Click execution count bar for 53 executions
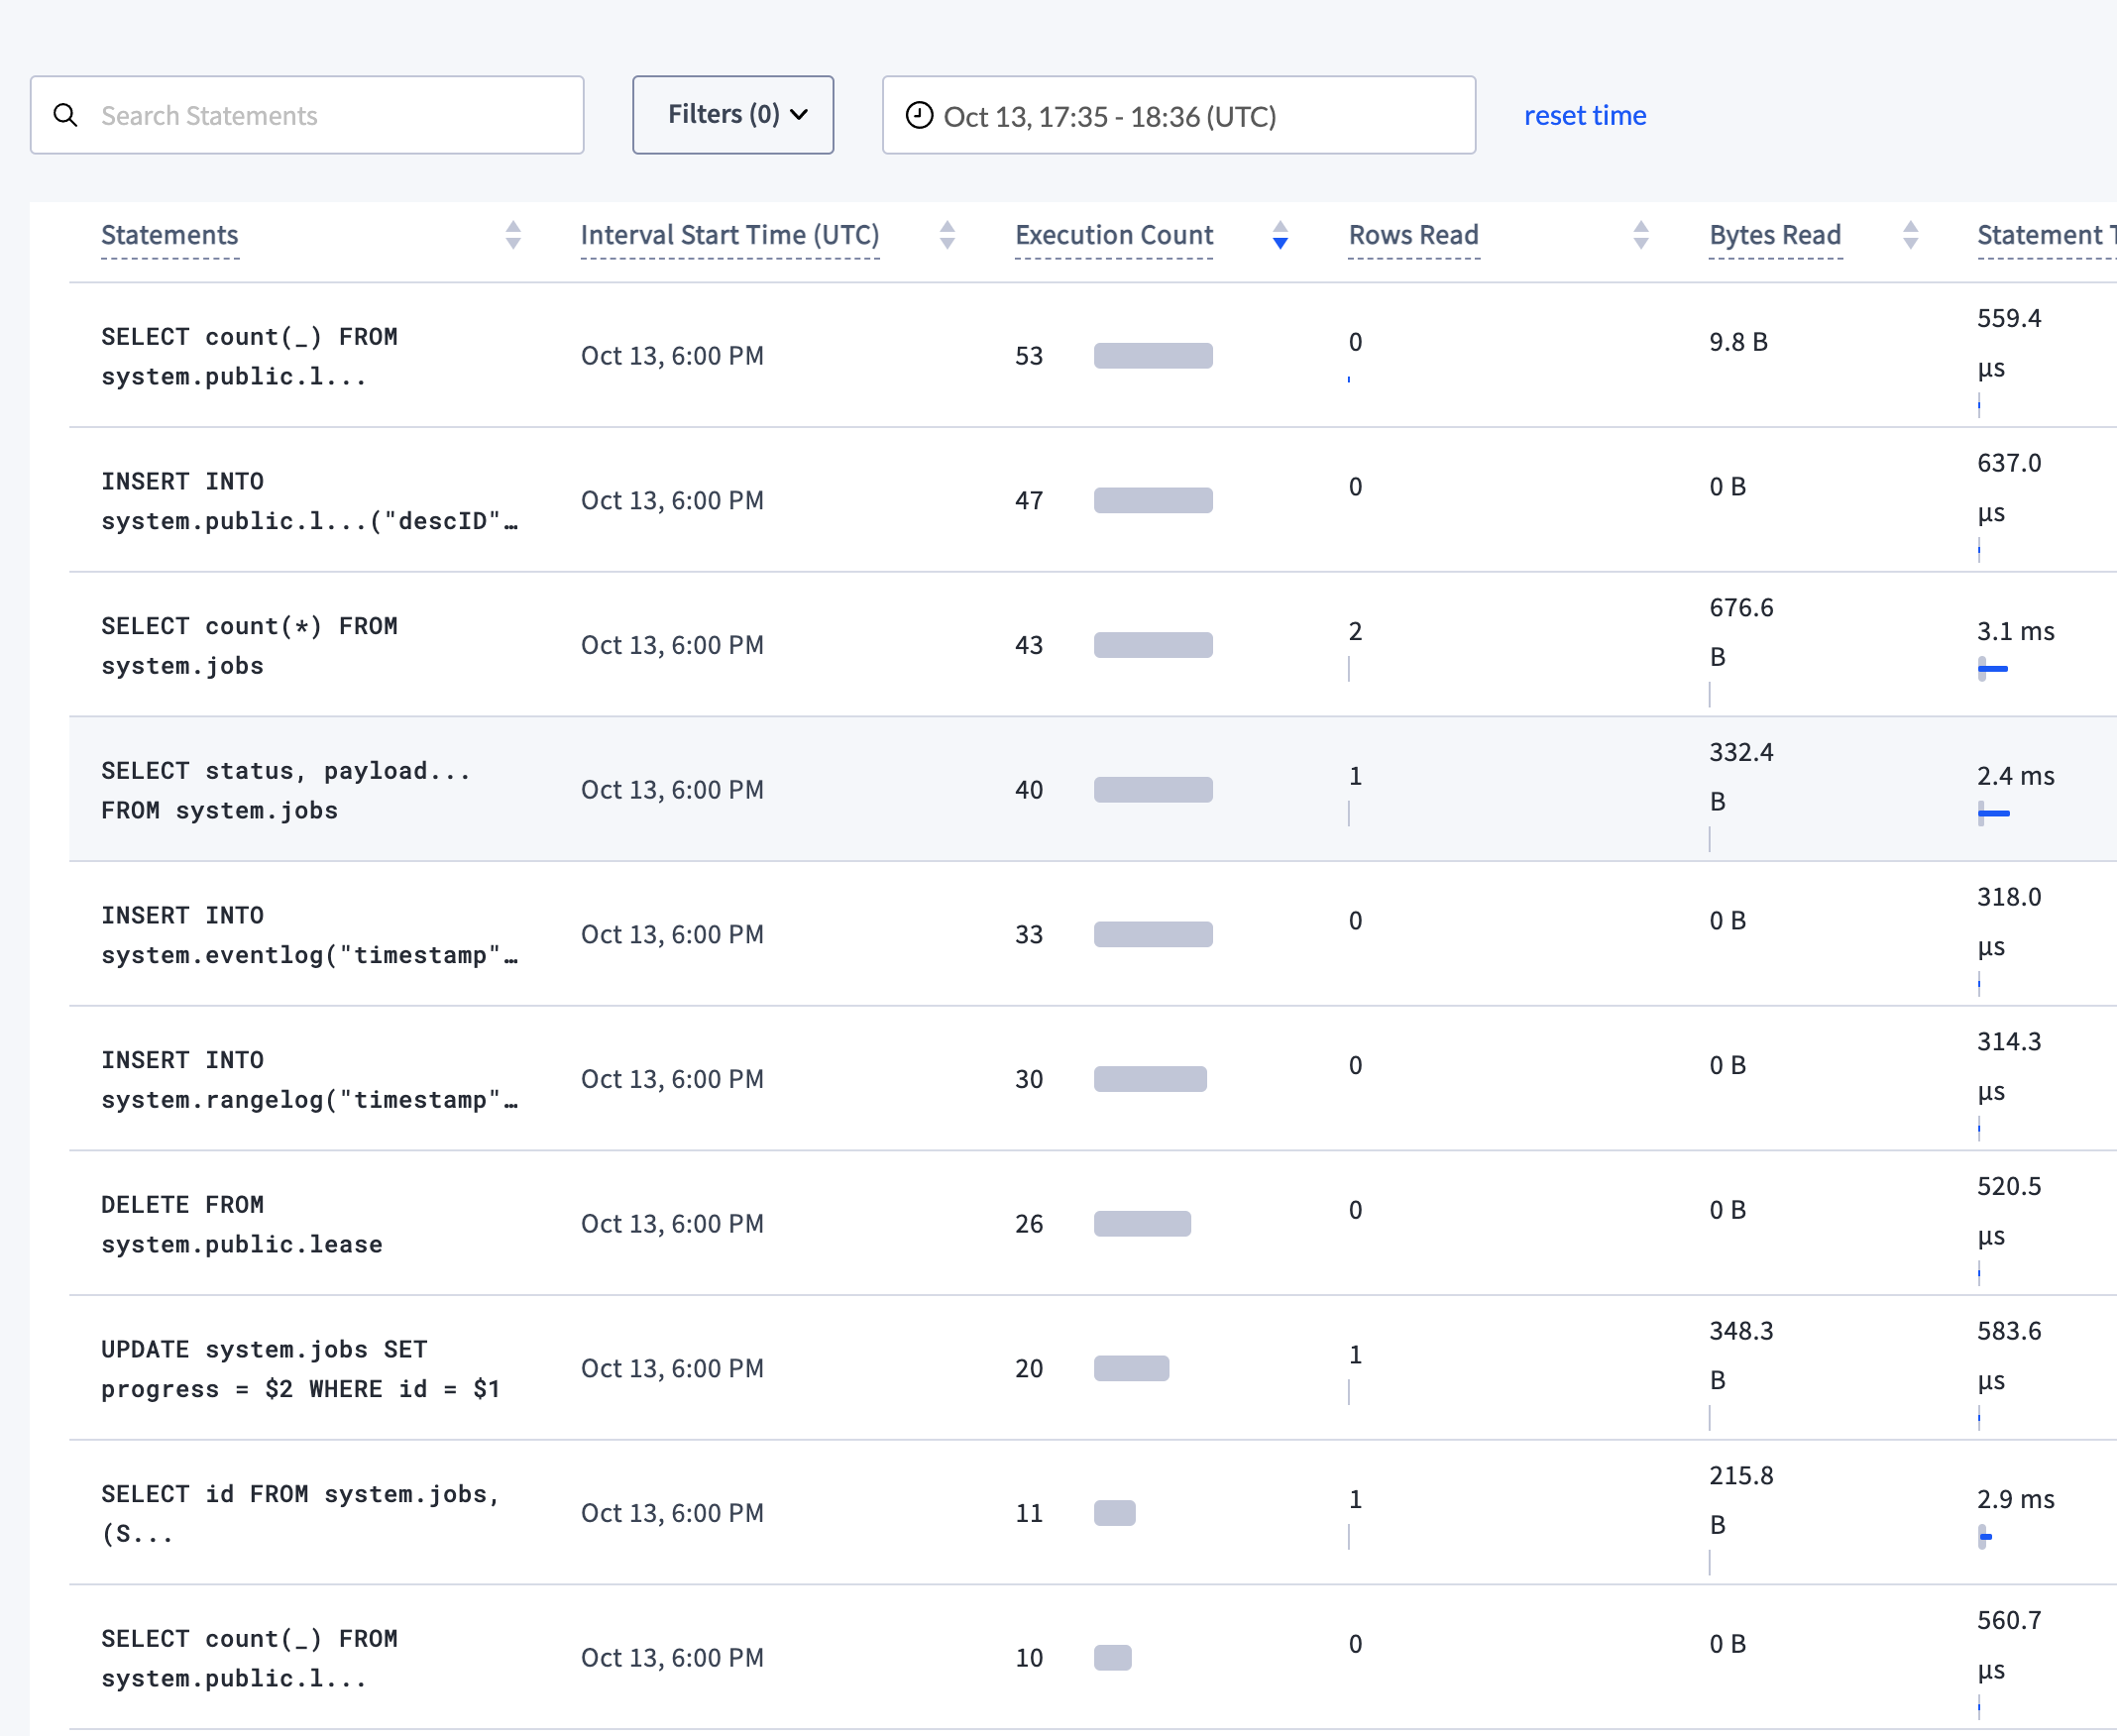 tap(1152, 356)
